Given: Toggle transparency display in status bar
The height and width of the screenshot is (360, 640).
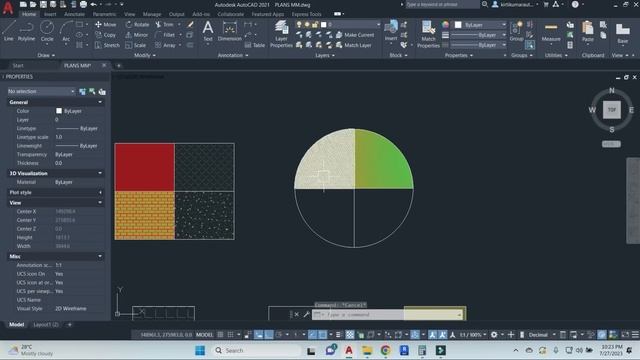Looking at the screenshot, I should (x=350, y=335).
